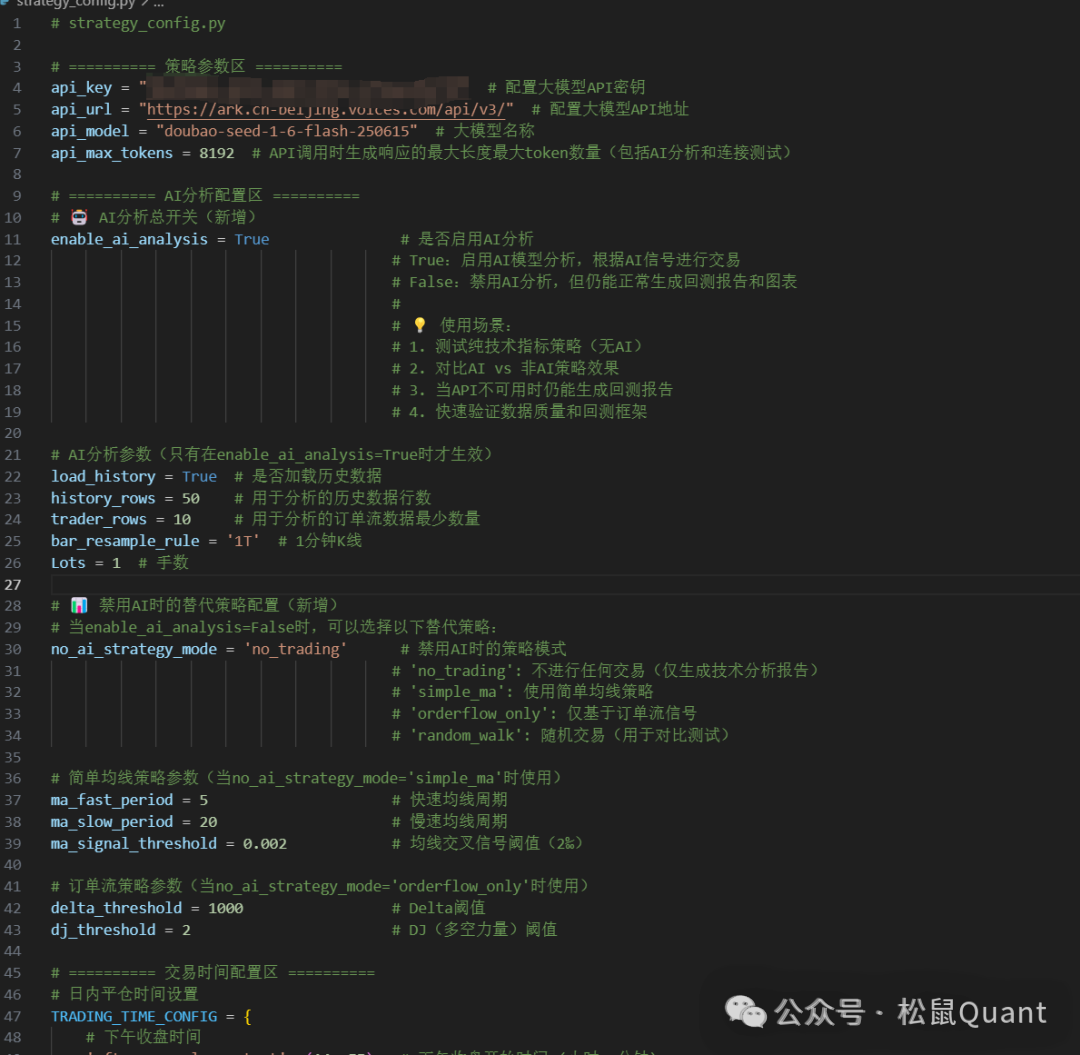Click the '1T' bar_resample_rule value
This screenshot has height=1055, width=1080.
(244, 541)
